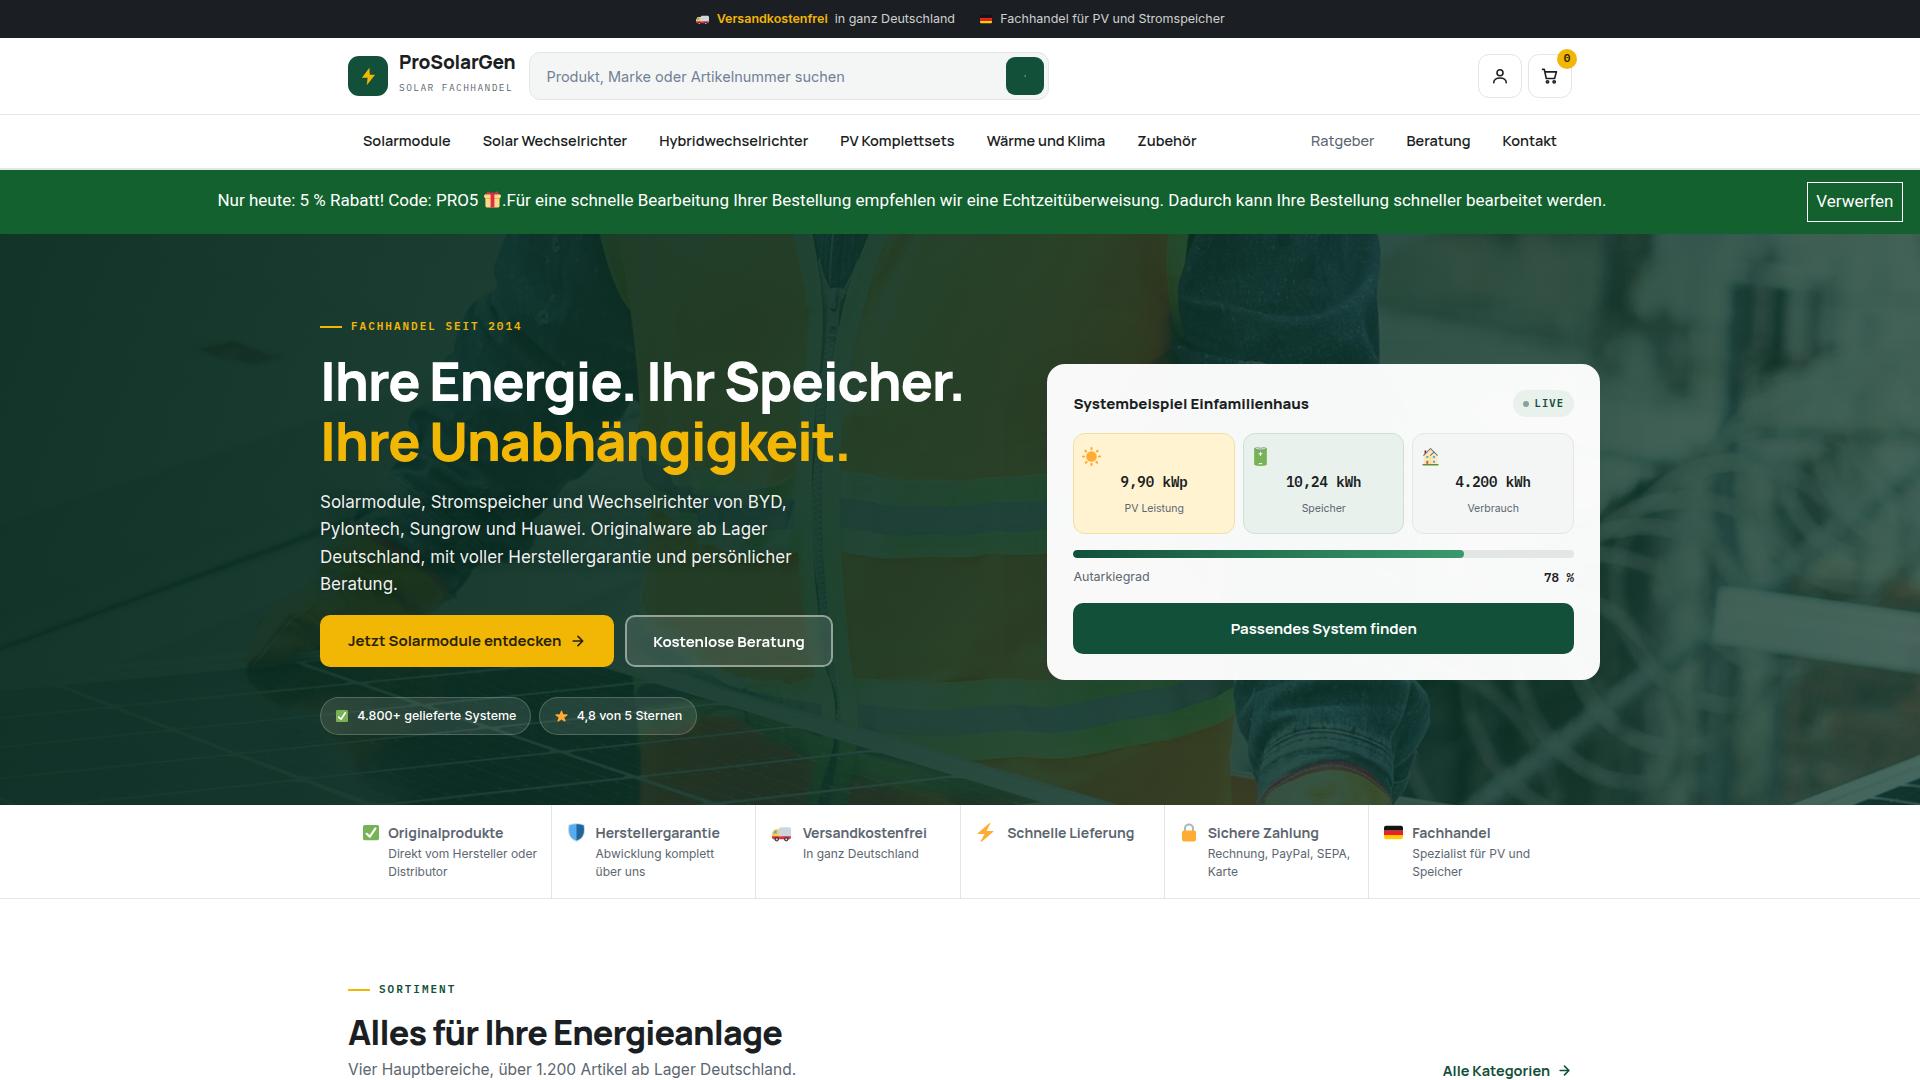Click Passendes System finden button
This screenshot has width=1920, height=1080.
[1323, 629]
